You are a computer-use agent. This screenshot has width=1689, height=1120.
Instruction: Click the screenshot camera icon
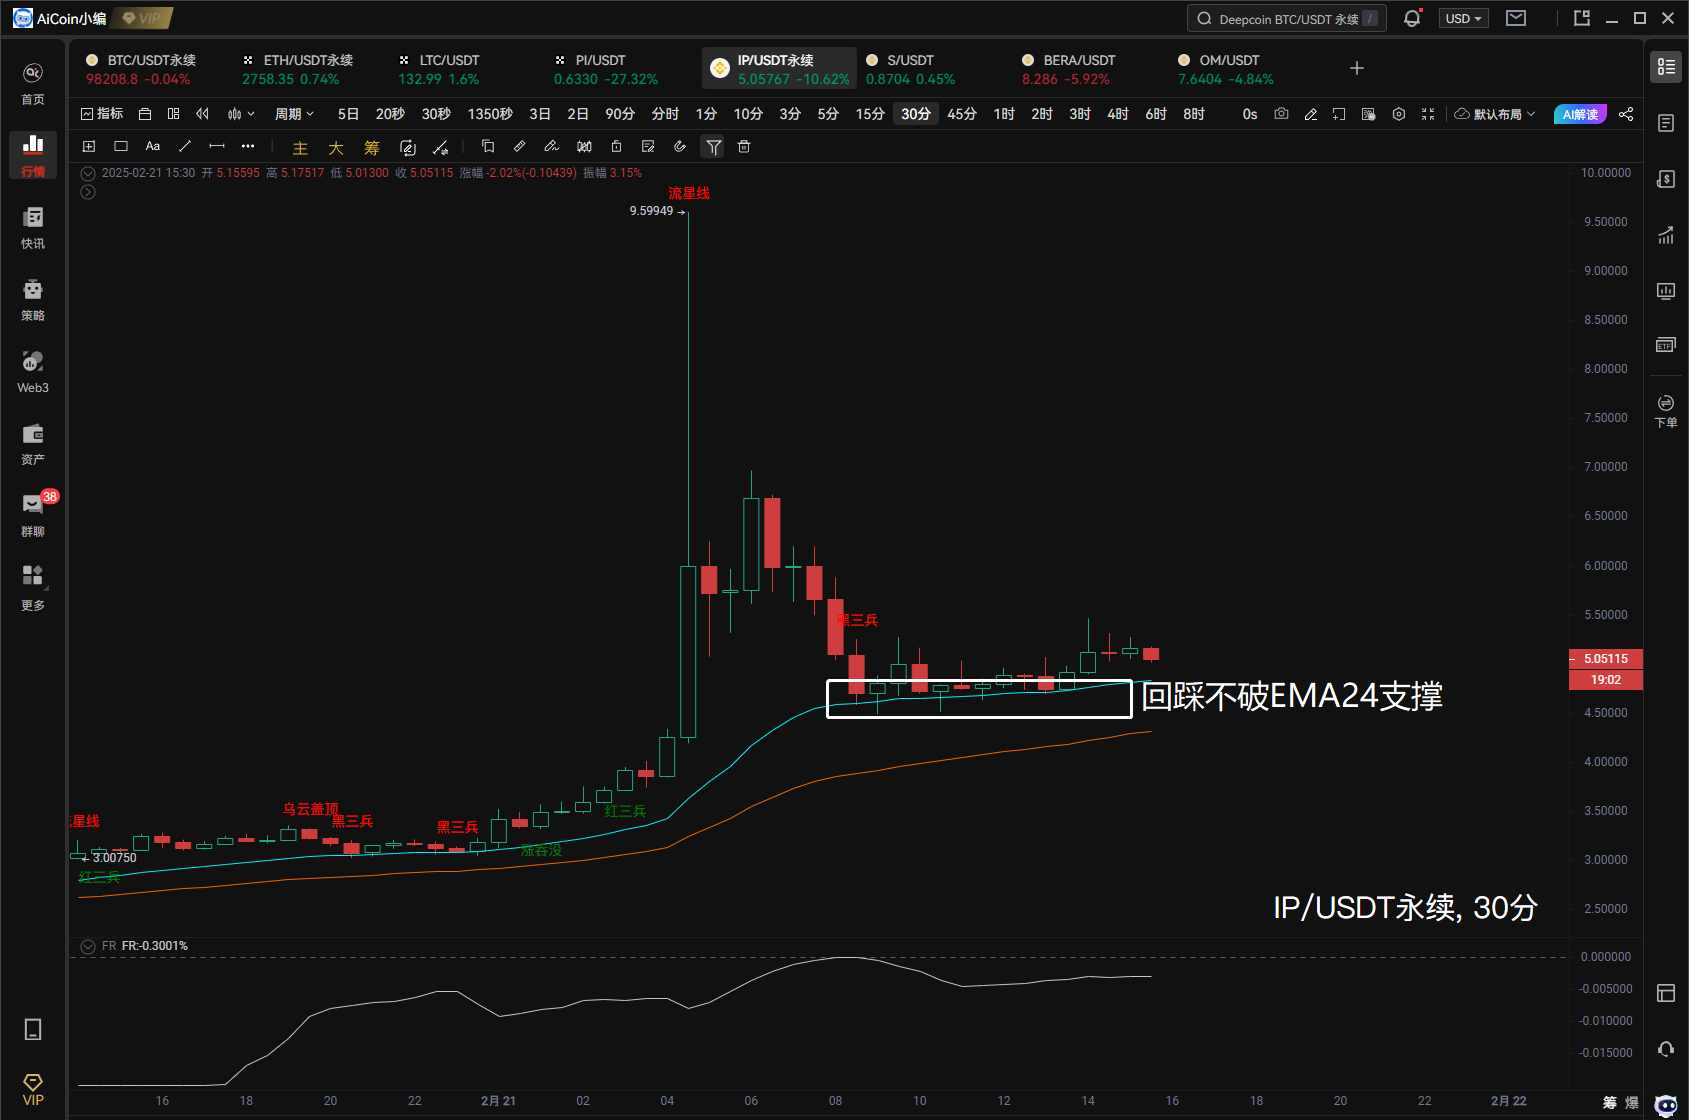pyautogui.click(x=1281, y=114)
